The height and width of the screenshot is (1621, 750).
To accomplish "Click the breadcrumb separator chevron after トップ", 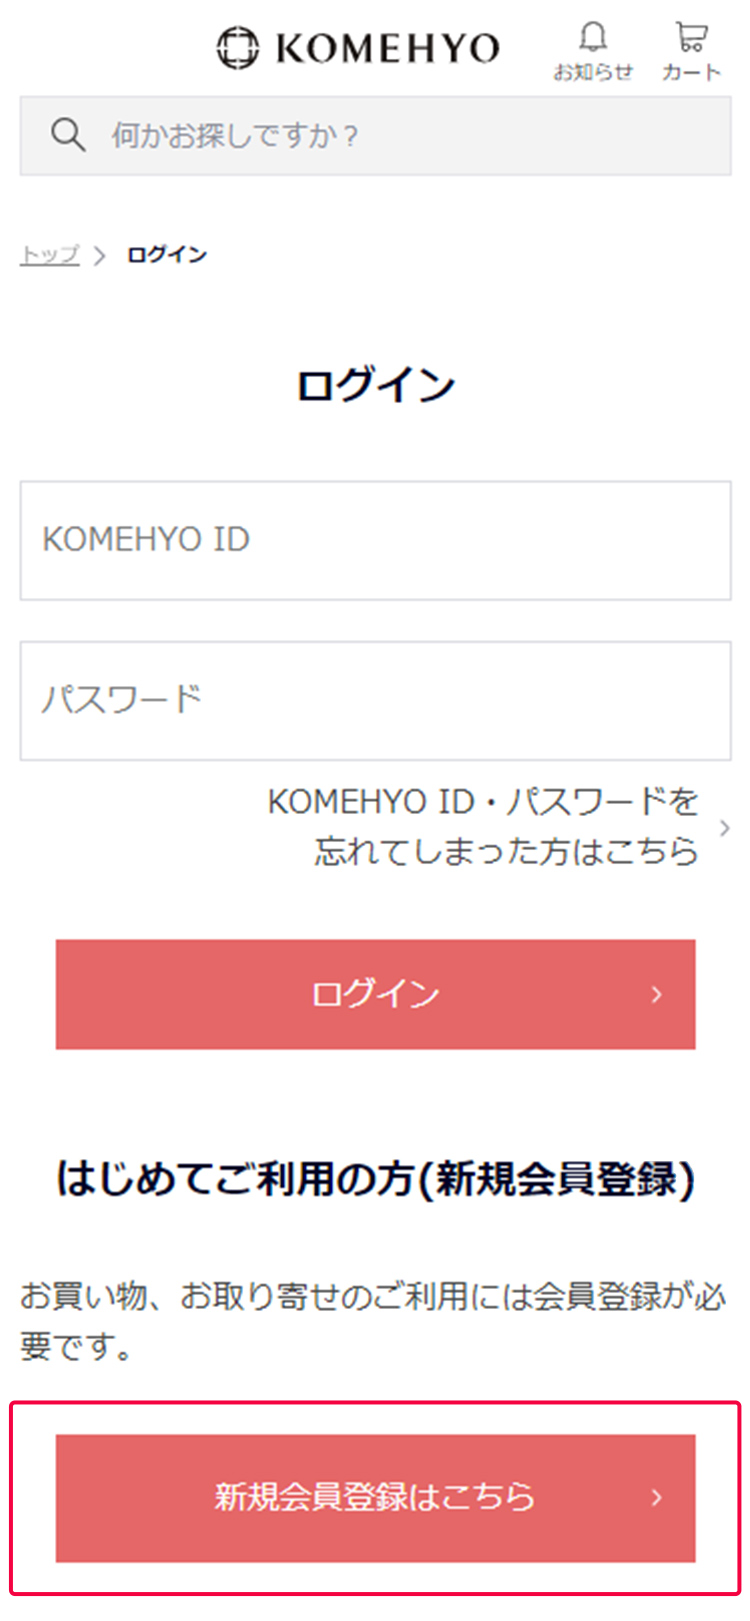I will pyautogui.click(x=100, y=255).
